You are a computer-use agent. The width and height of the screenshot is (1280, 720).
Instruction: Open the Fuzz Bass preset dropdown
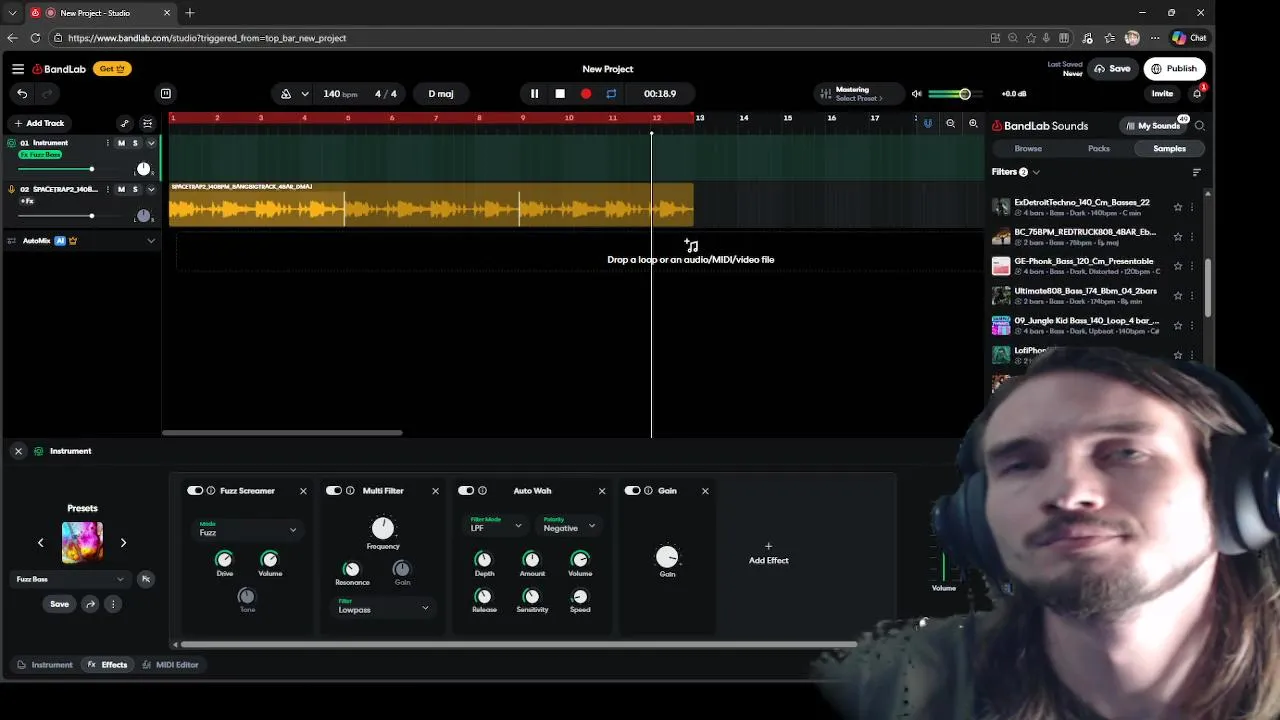click(70, 579)
